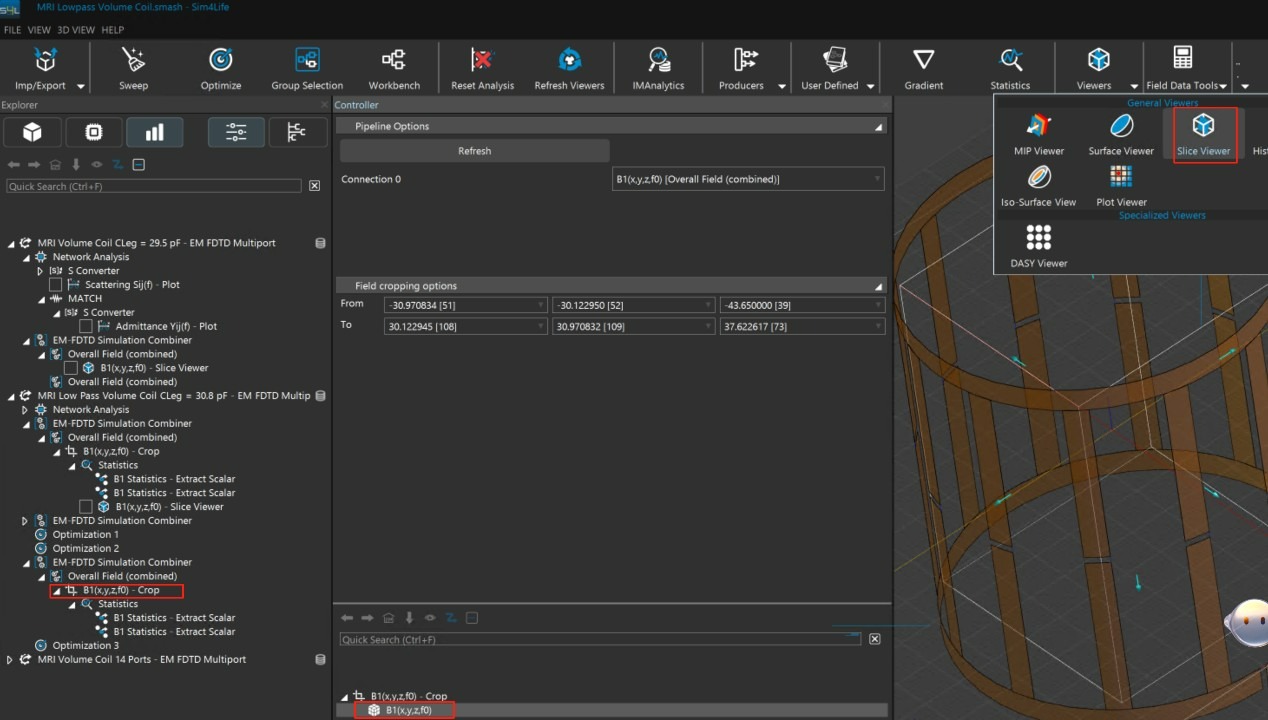1268x720 pixels.
Task: Open the FILE menu
Action: coord(12,30)
